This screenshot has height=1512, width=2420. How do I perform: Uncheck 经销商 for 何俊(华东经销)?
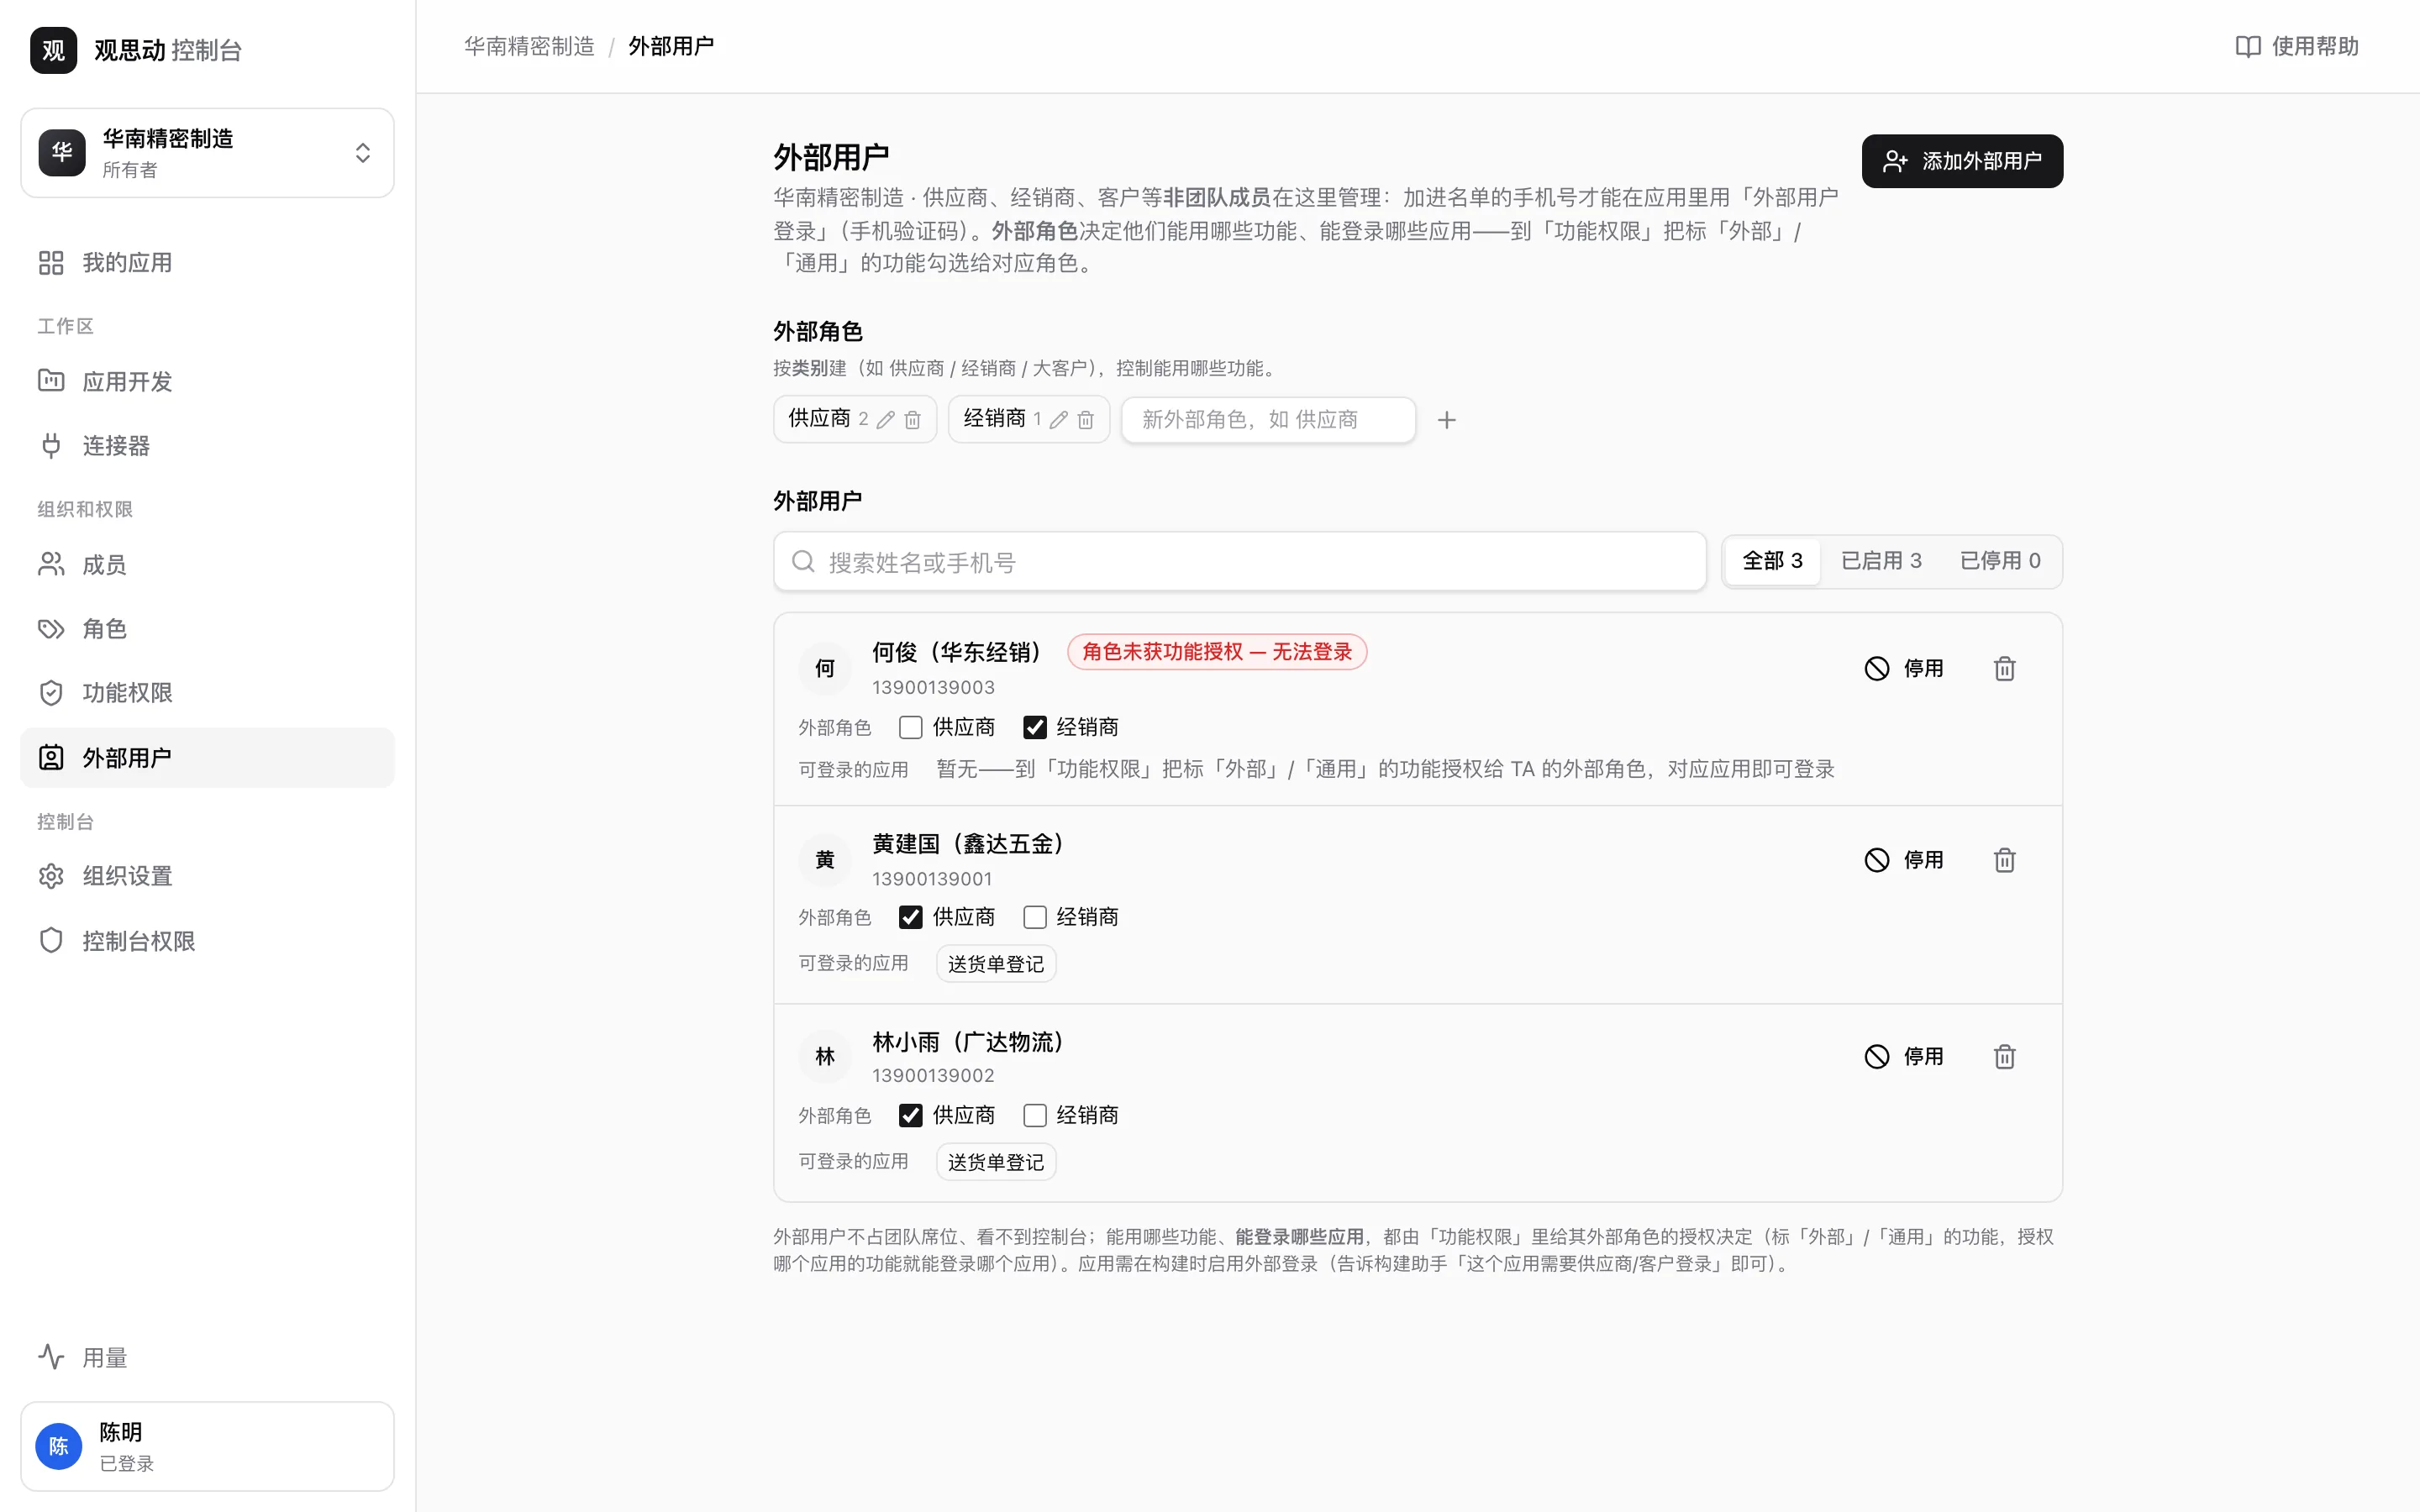point(1035,727)
